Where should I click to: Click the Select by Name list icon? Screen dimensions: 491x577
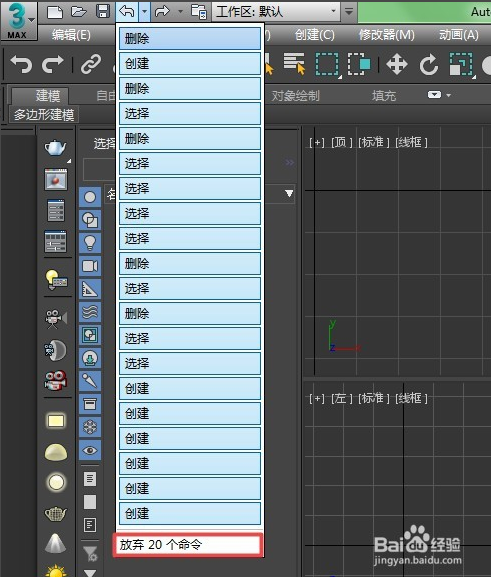click(294, 63)
